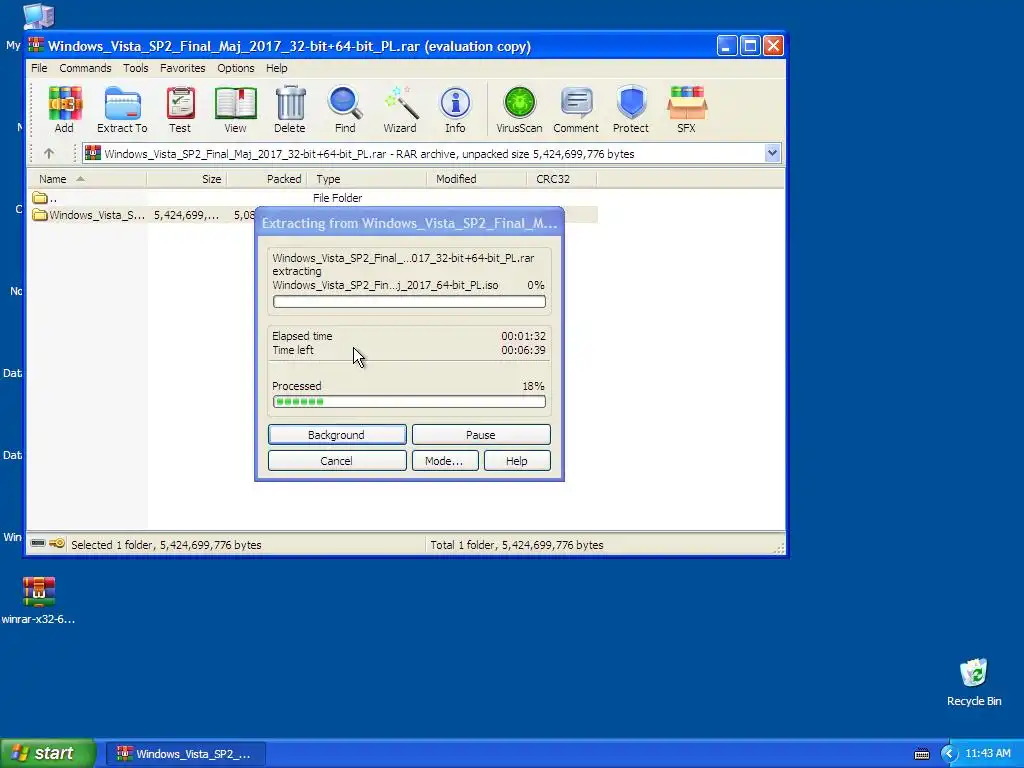Click the file extraction progress bar
The width and height of the screenshot is (1024, 768).
pyautogui.click(x=409, y=302)
